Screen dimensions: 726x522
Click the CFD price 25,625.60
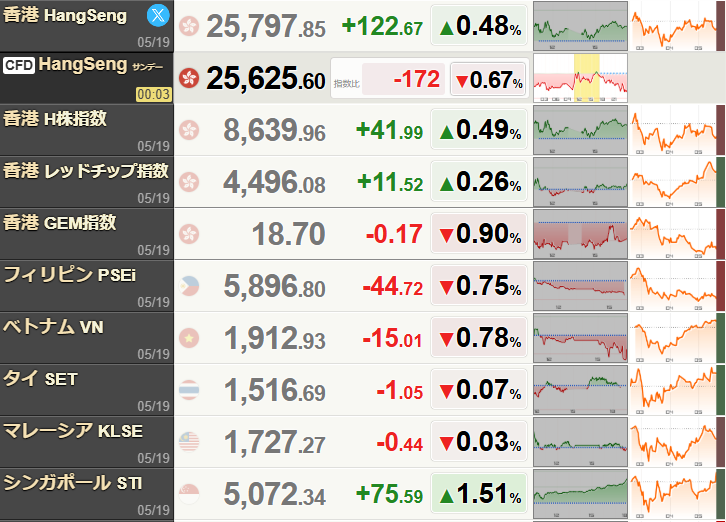266,78
